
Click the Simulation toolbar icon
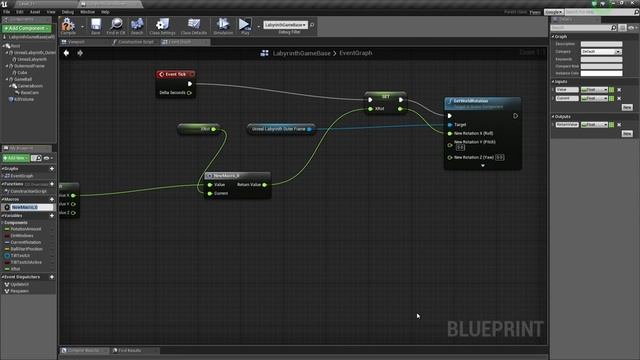[223, 25]
